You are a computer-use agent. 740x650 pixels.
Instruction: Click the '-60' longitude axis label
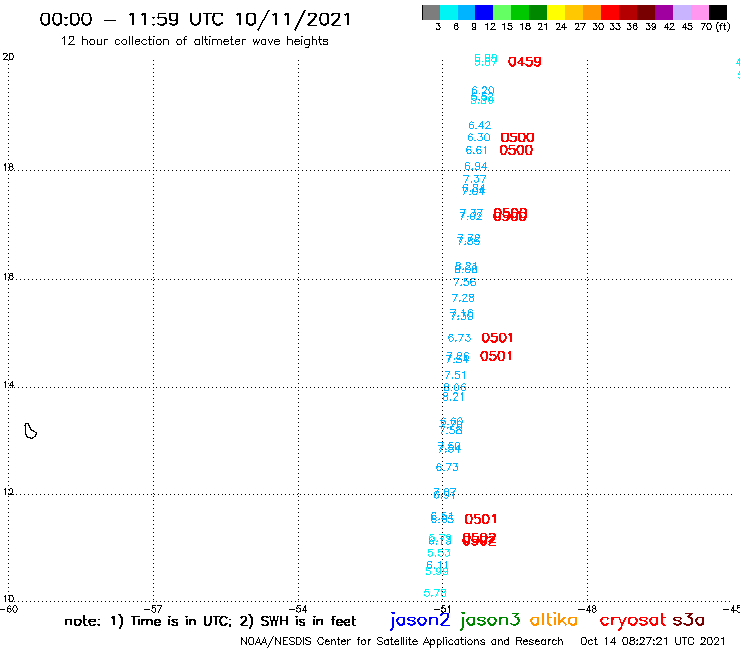click(9, 609)
